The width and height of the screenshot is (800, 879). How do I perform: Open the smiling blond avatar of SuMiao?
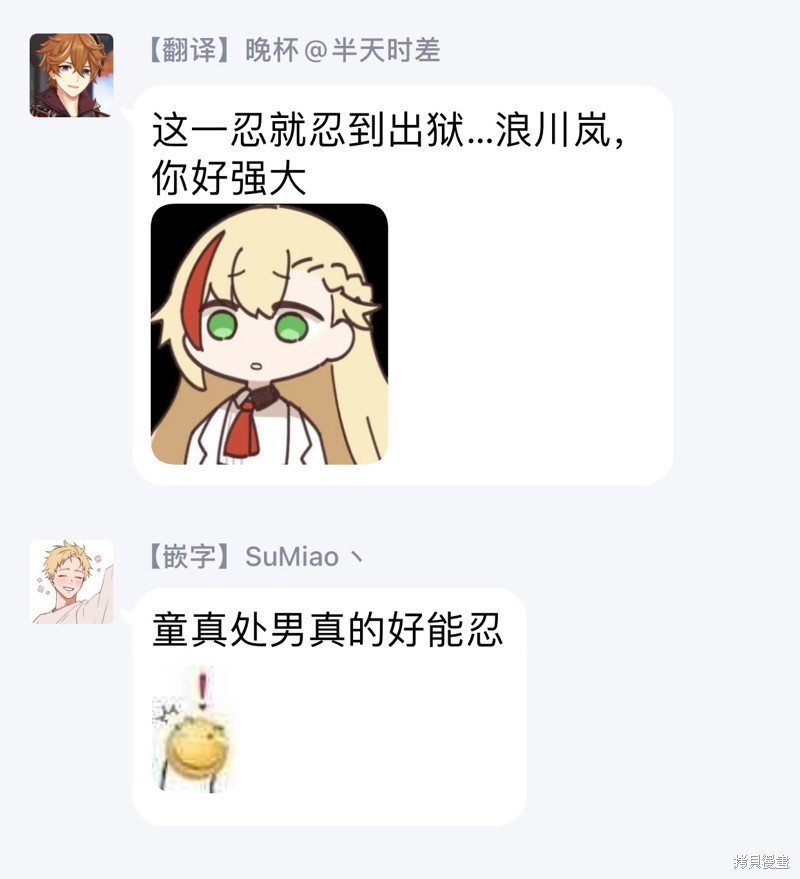[x=71, y=582]
